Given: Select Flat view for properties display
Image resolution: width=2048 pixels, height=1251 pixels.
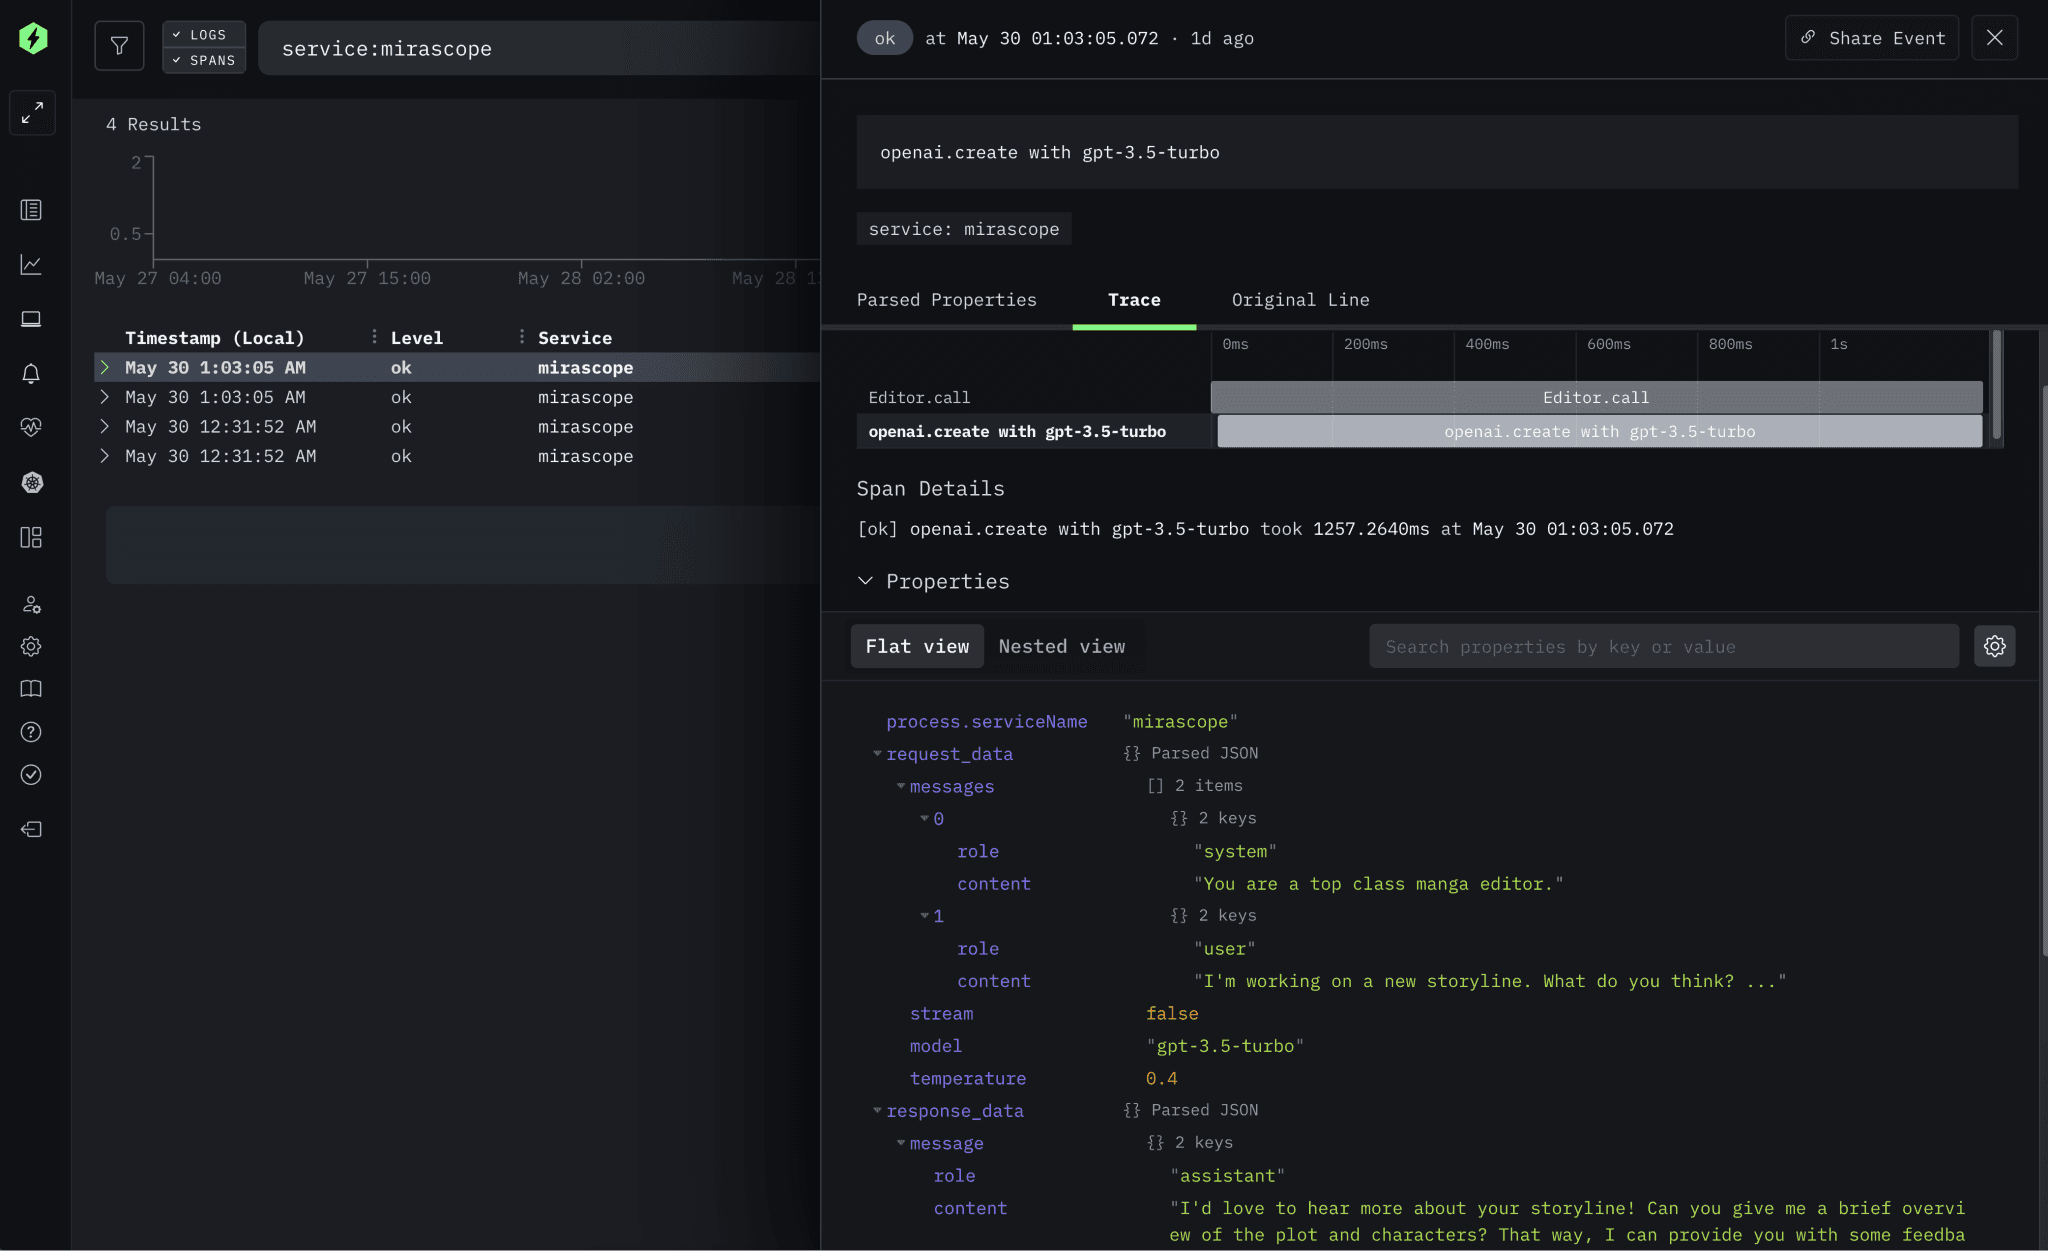Looking at the screenshot, I should pyautogui.click(x=917, y=645).
